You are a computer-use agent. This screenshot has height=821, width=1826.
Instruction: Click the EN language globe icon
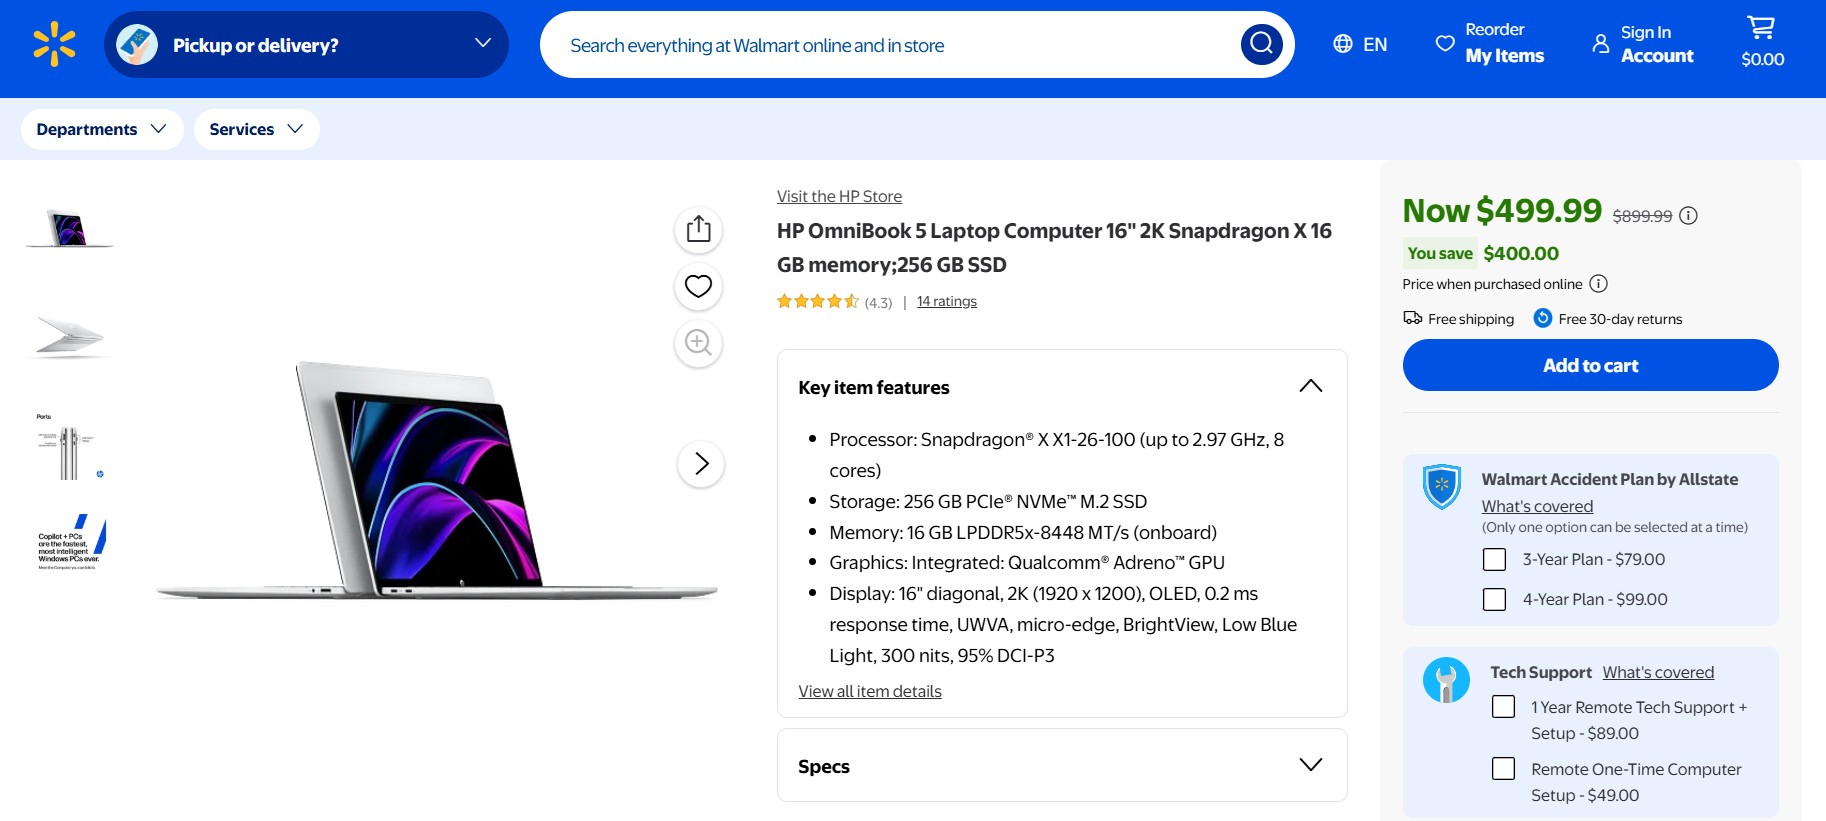[1341, 44]
